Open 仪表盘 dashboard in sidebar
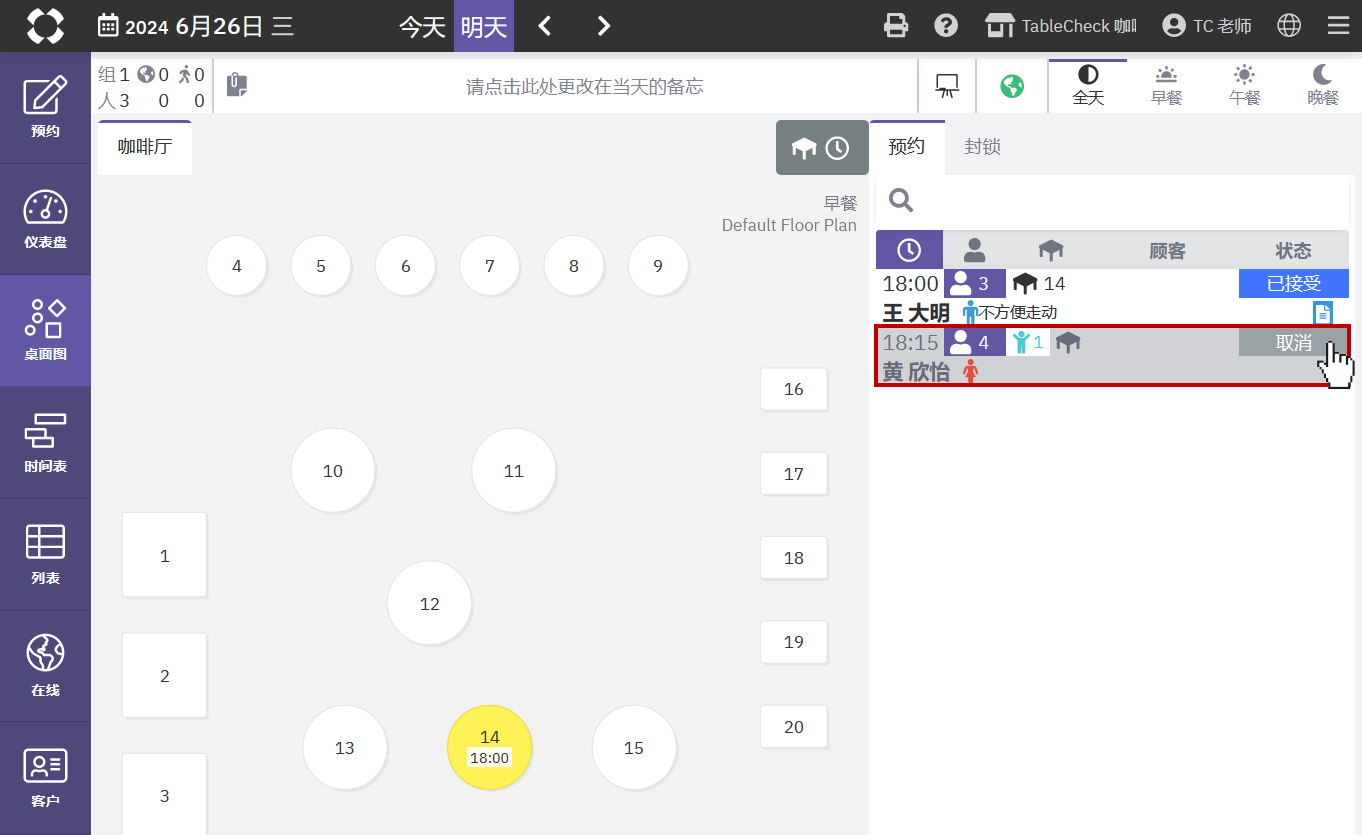 pyautogui.click(x=45, y=219)
